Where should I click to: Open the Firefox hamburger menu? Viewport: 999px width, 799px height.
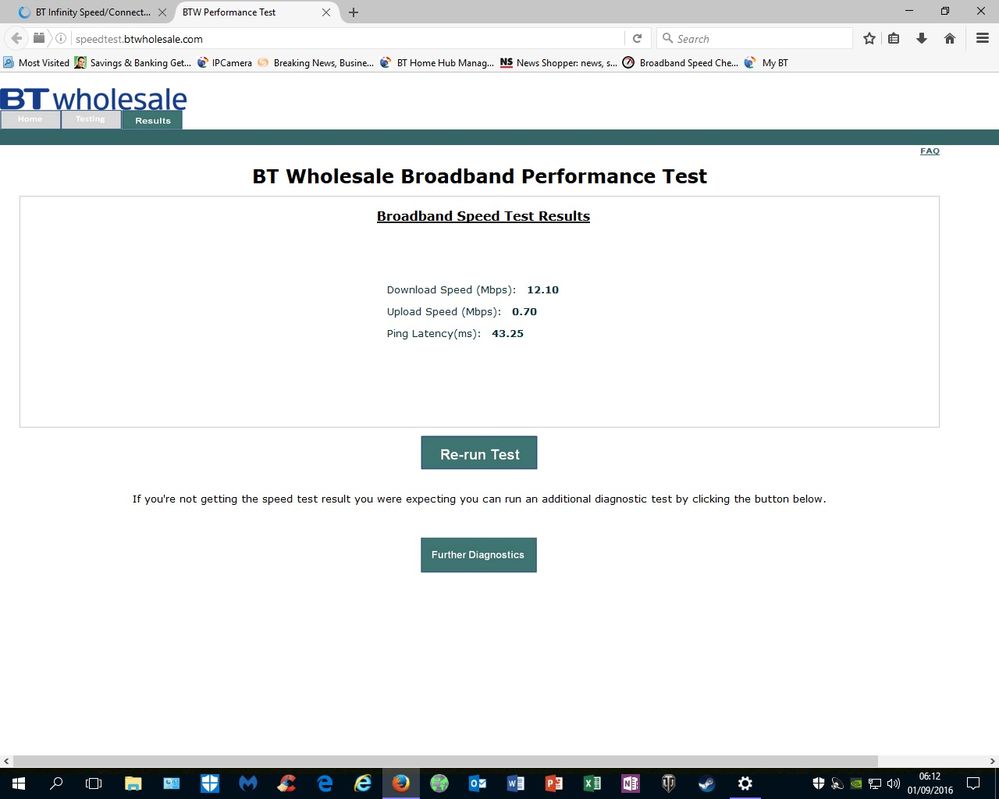coord(982,38)
